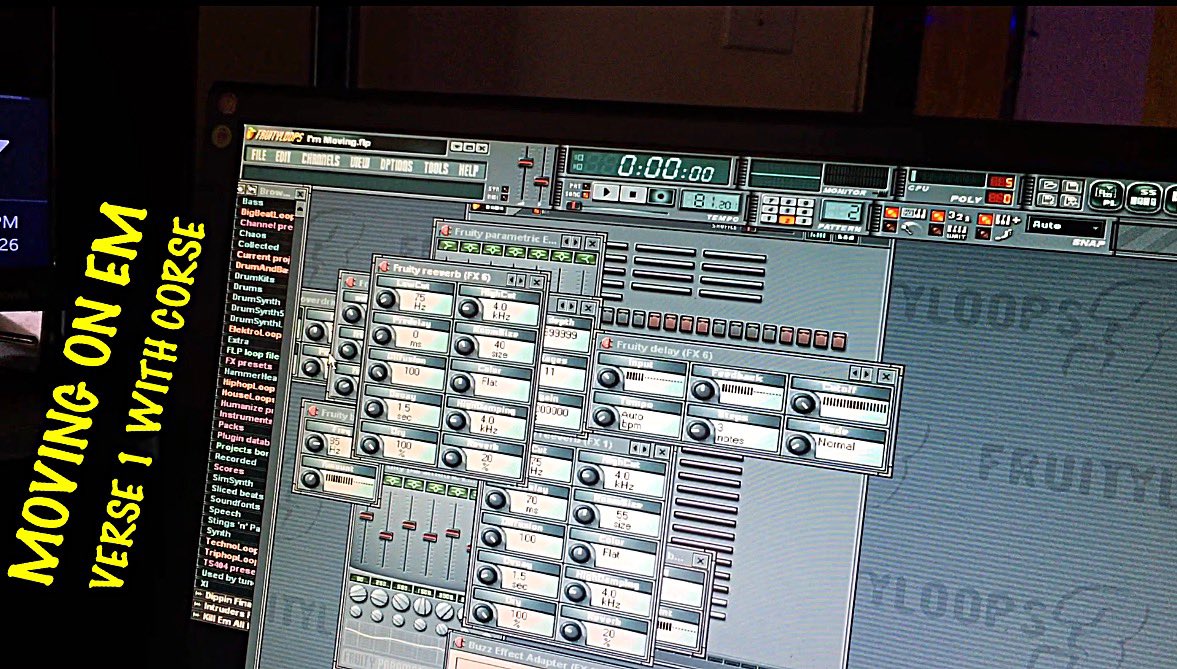Click the Cutoff level bar in Fruity delay
Image resolution: width=1177 pixels, height=669 pixels.
[x=853, y=406]
